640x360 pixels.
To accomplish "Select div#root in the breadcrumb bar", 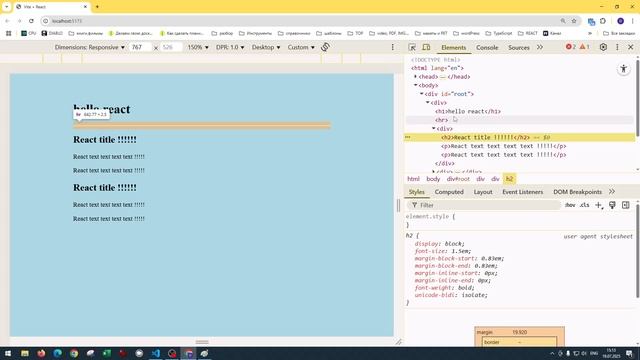I will (458, 179).
